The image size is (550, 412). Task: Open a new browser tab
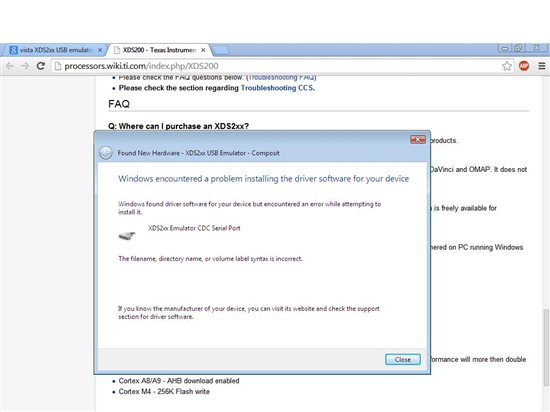point(221,51)
